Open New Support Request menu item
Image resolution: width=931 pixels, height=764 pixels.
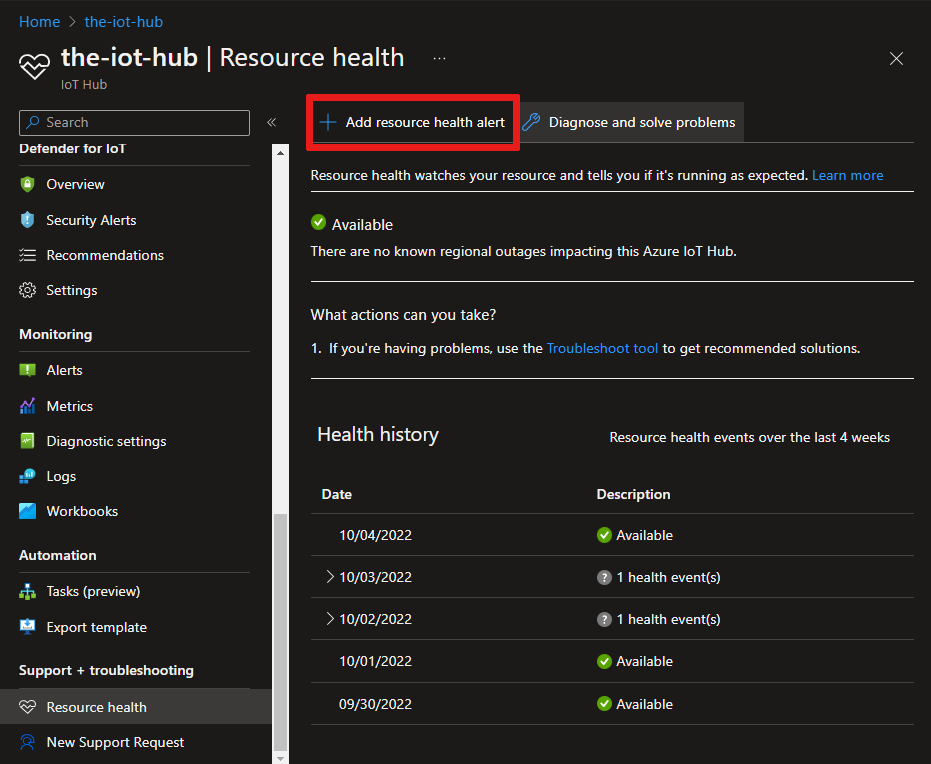click(115, 742)
